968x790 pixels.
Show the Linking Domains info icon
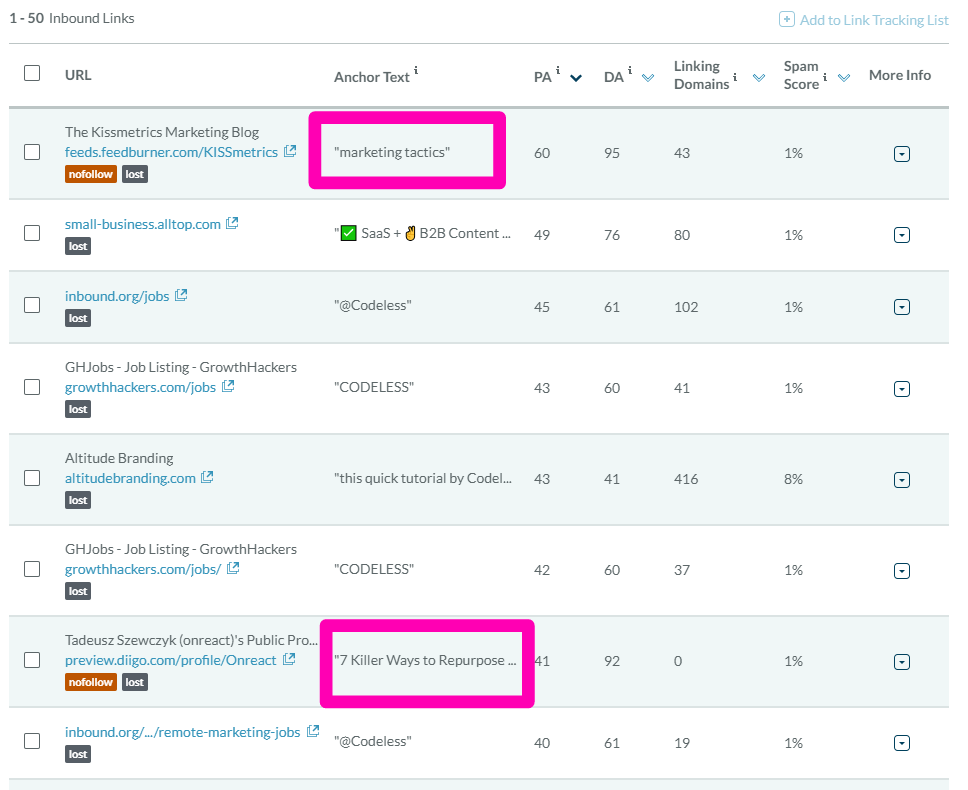click(x=735, y=77)
